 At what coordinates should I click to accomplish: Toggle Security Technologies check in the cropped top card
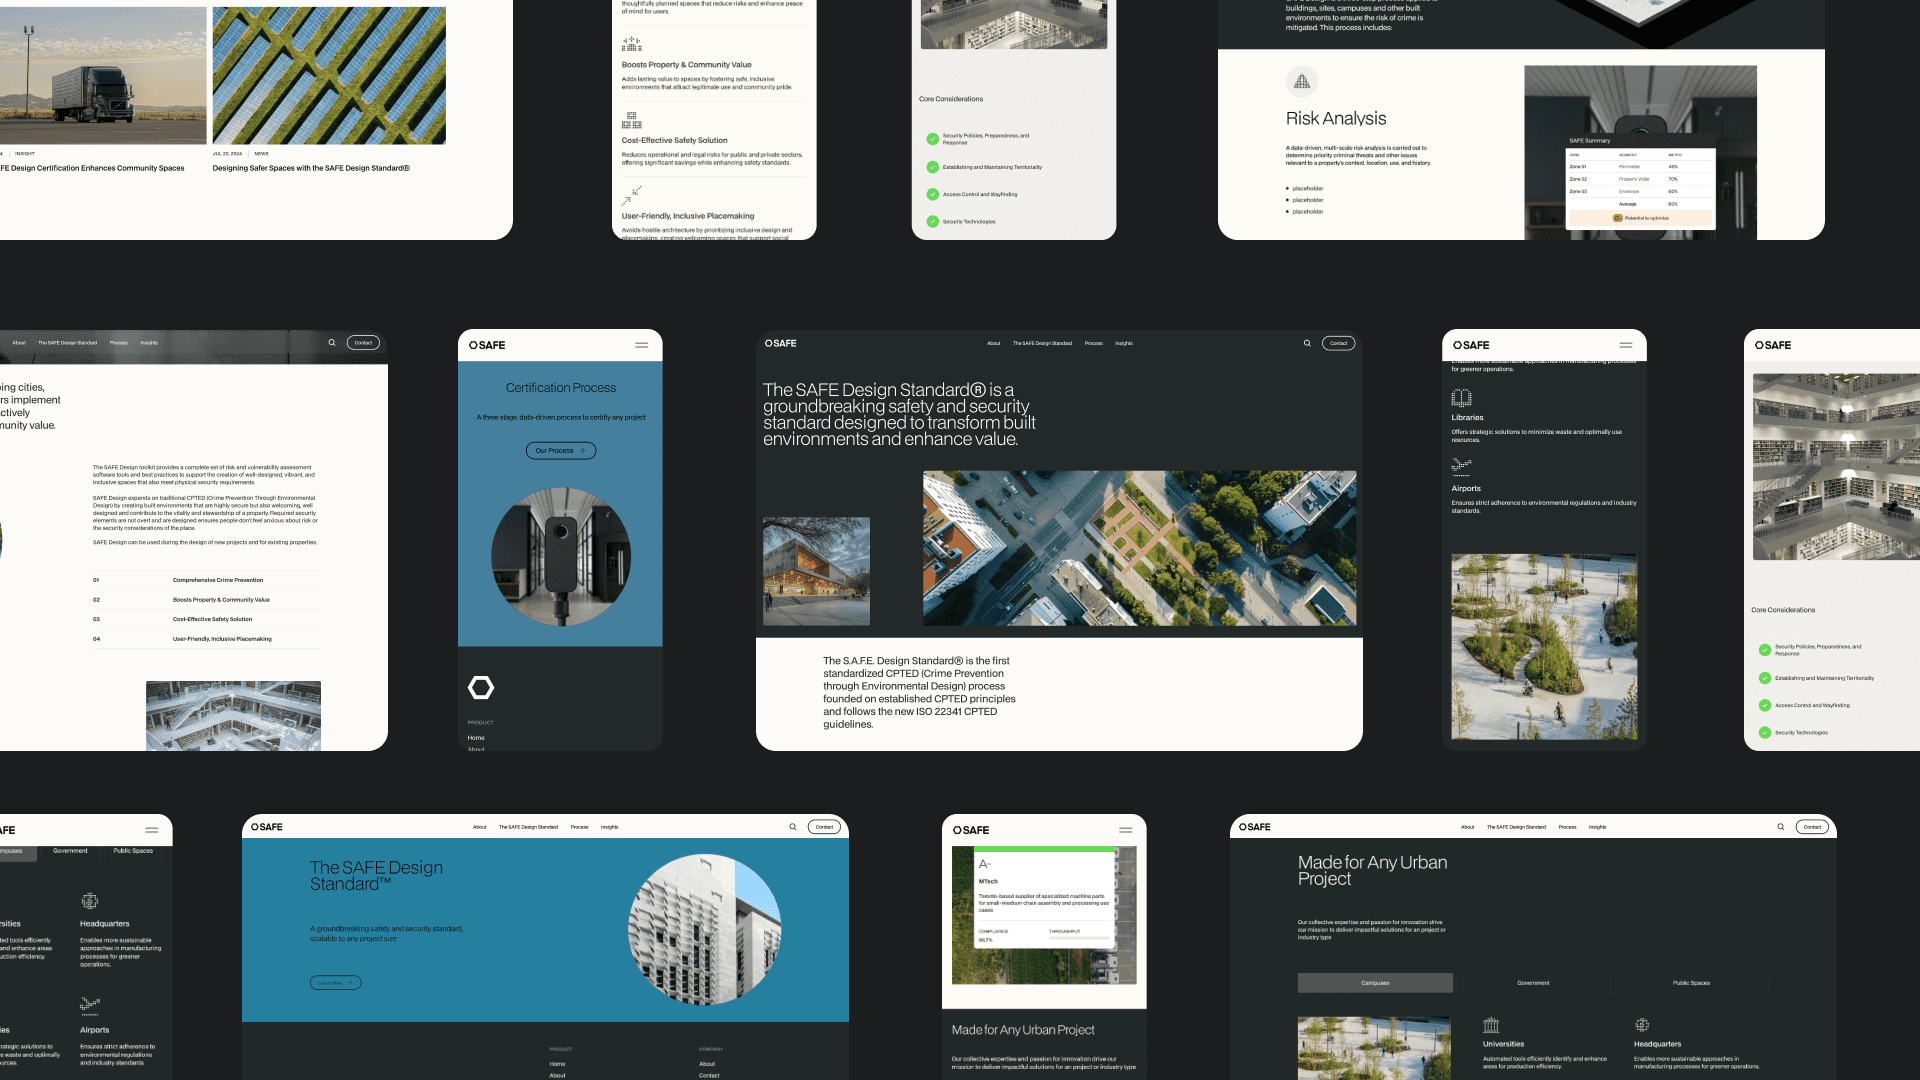point(933,222)
